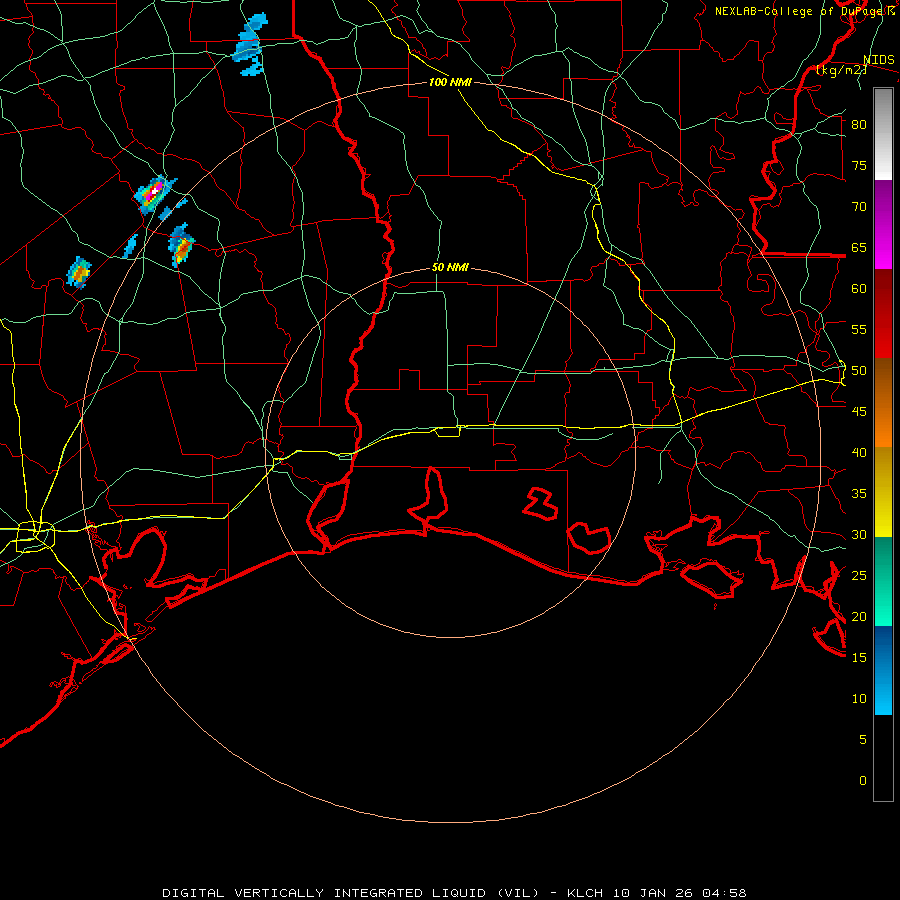Click the light blue segment of the color bar
Viewport: 900px width, 900px height.
(883, 670)
